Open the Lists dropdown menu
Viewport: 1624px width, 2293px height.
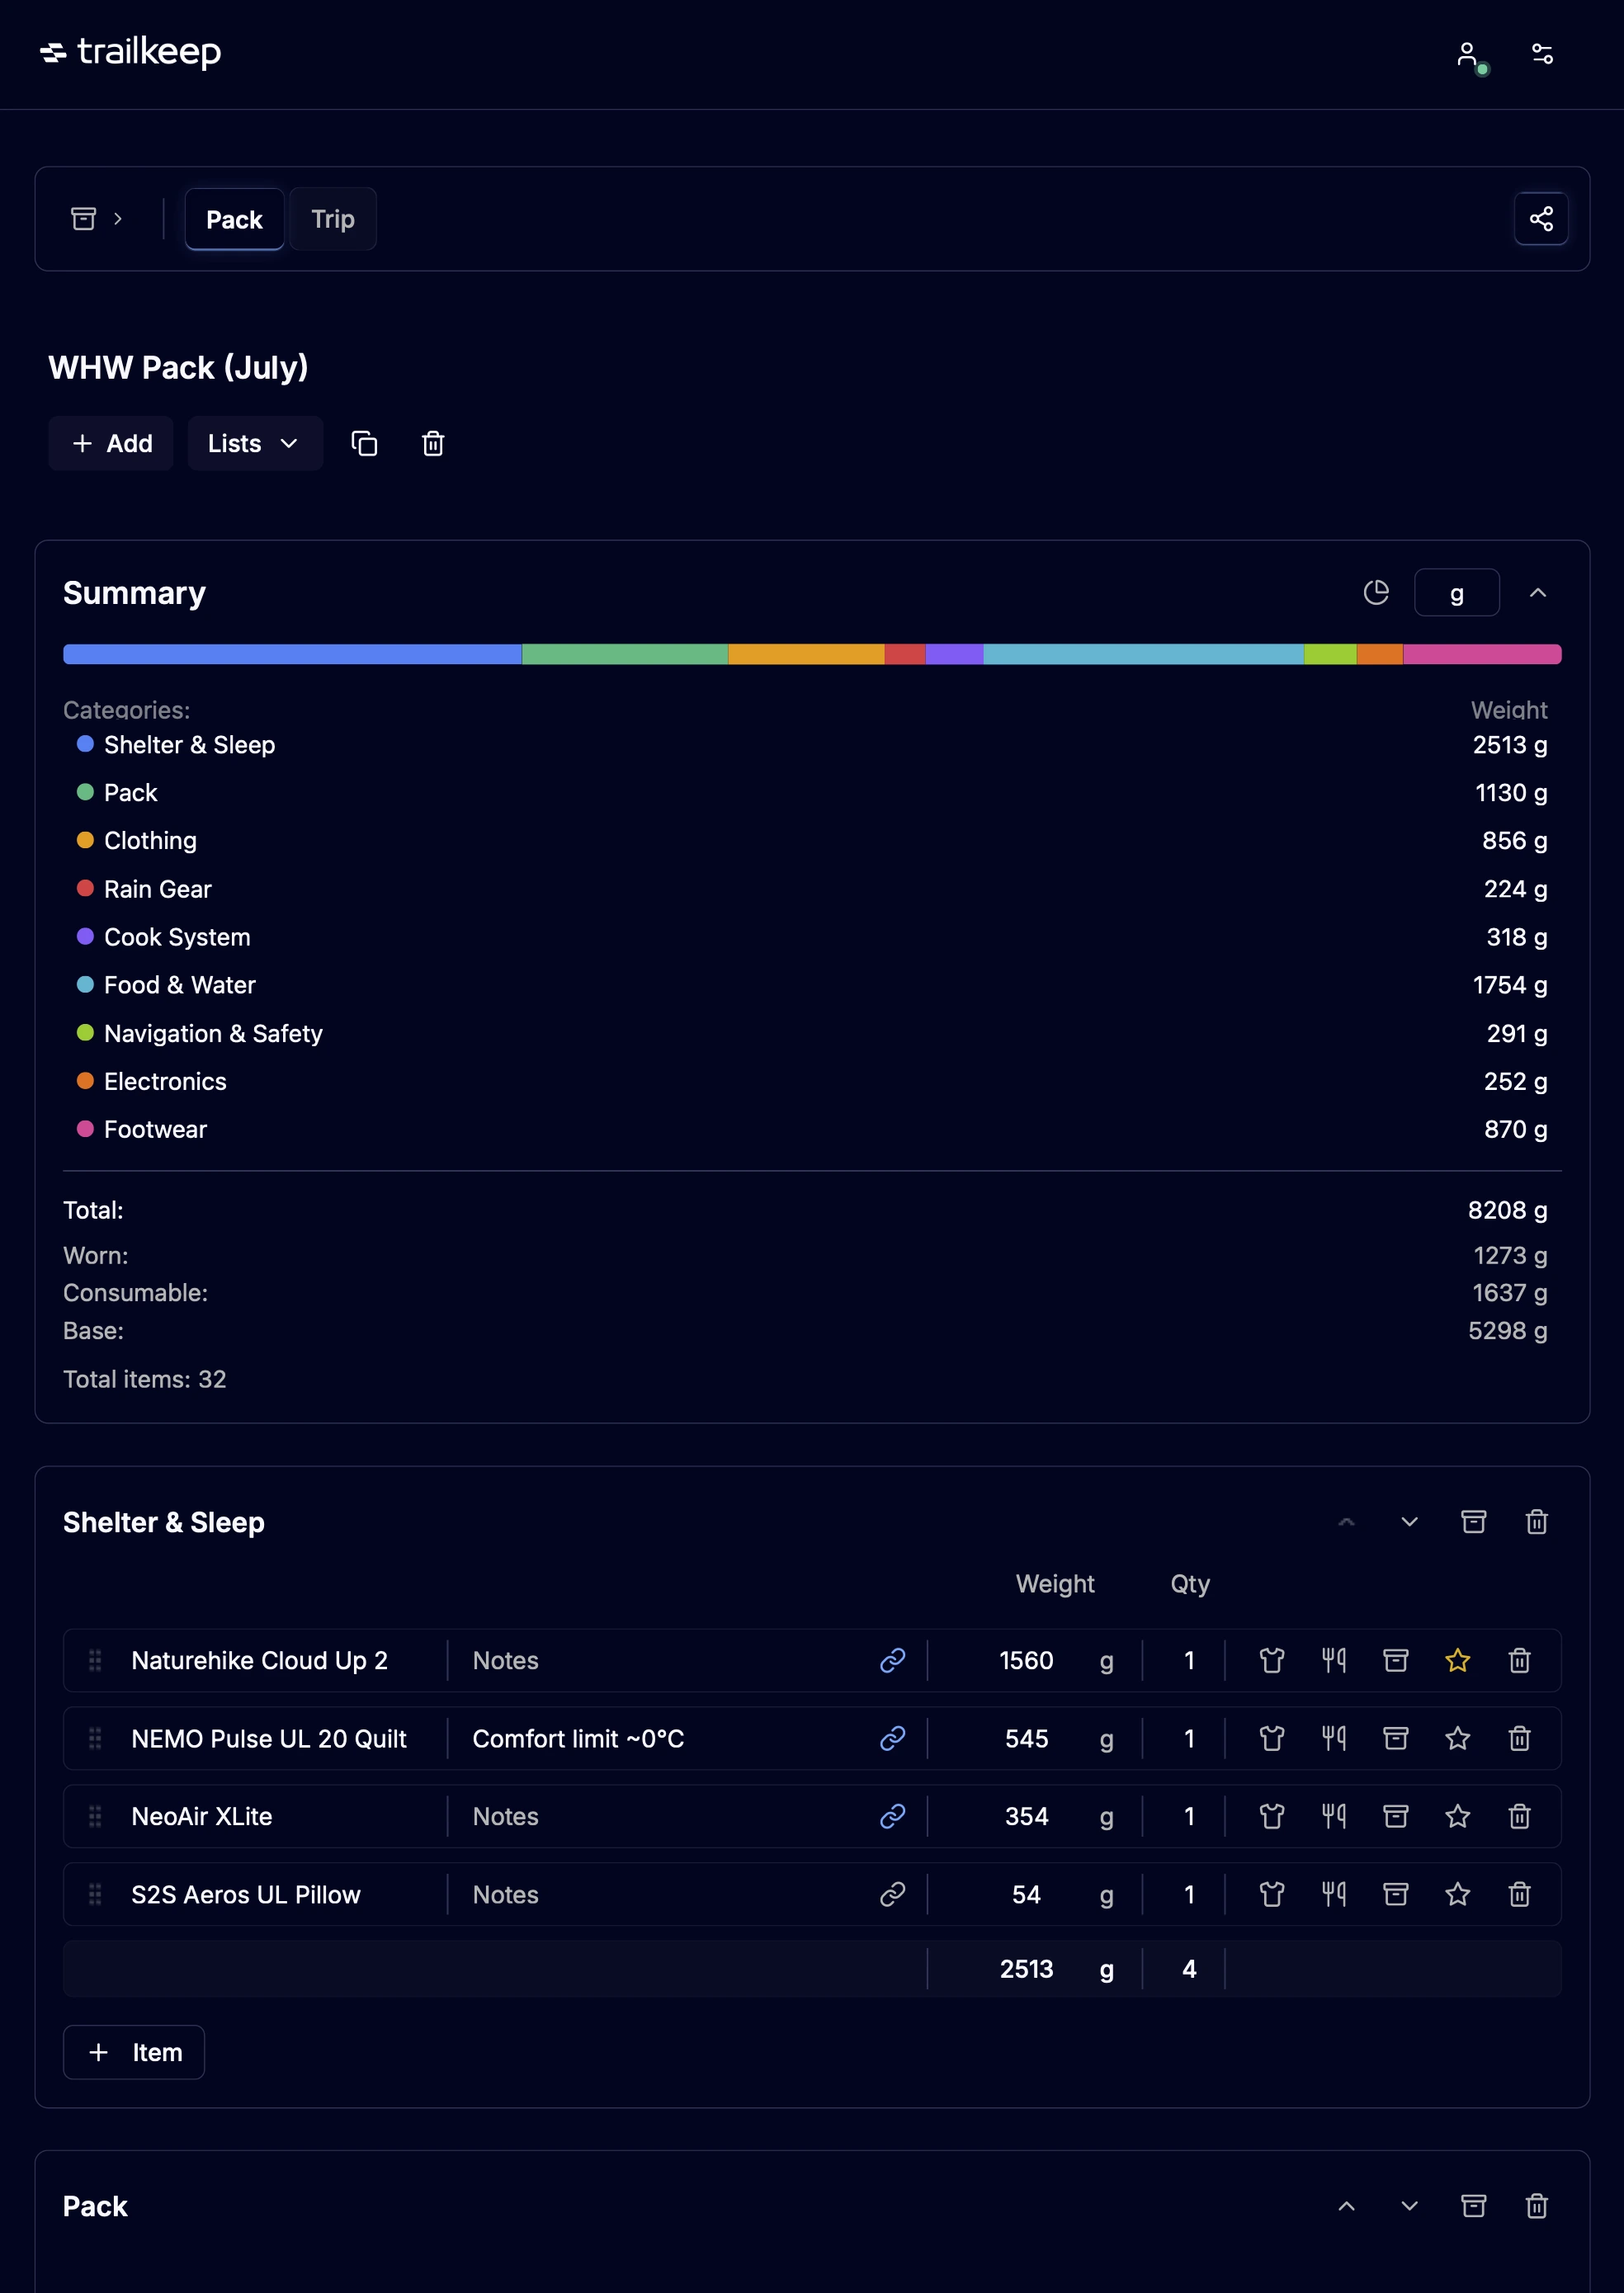tap(255, 443)
